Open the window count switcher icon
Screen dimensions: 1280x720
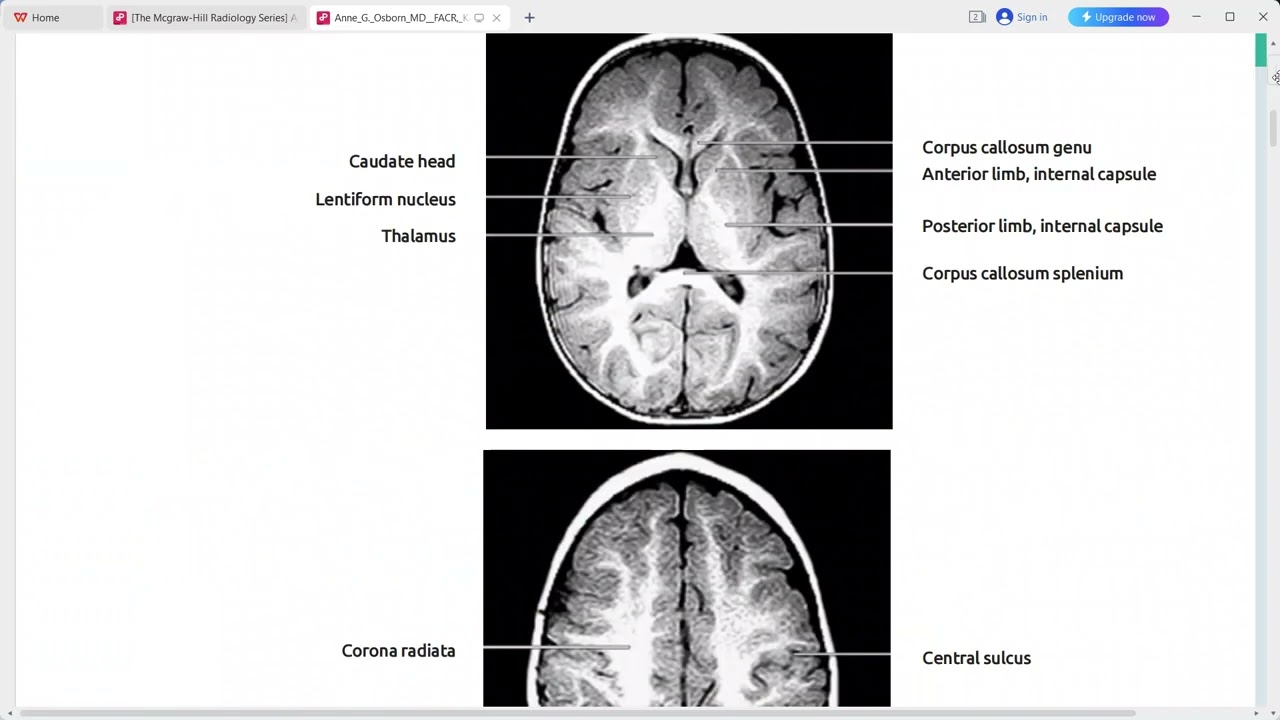977,17
